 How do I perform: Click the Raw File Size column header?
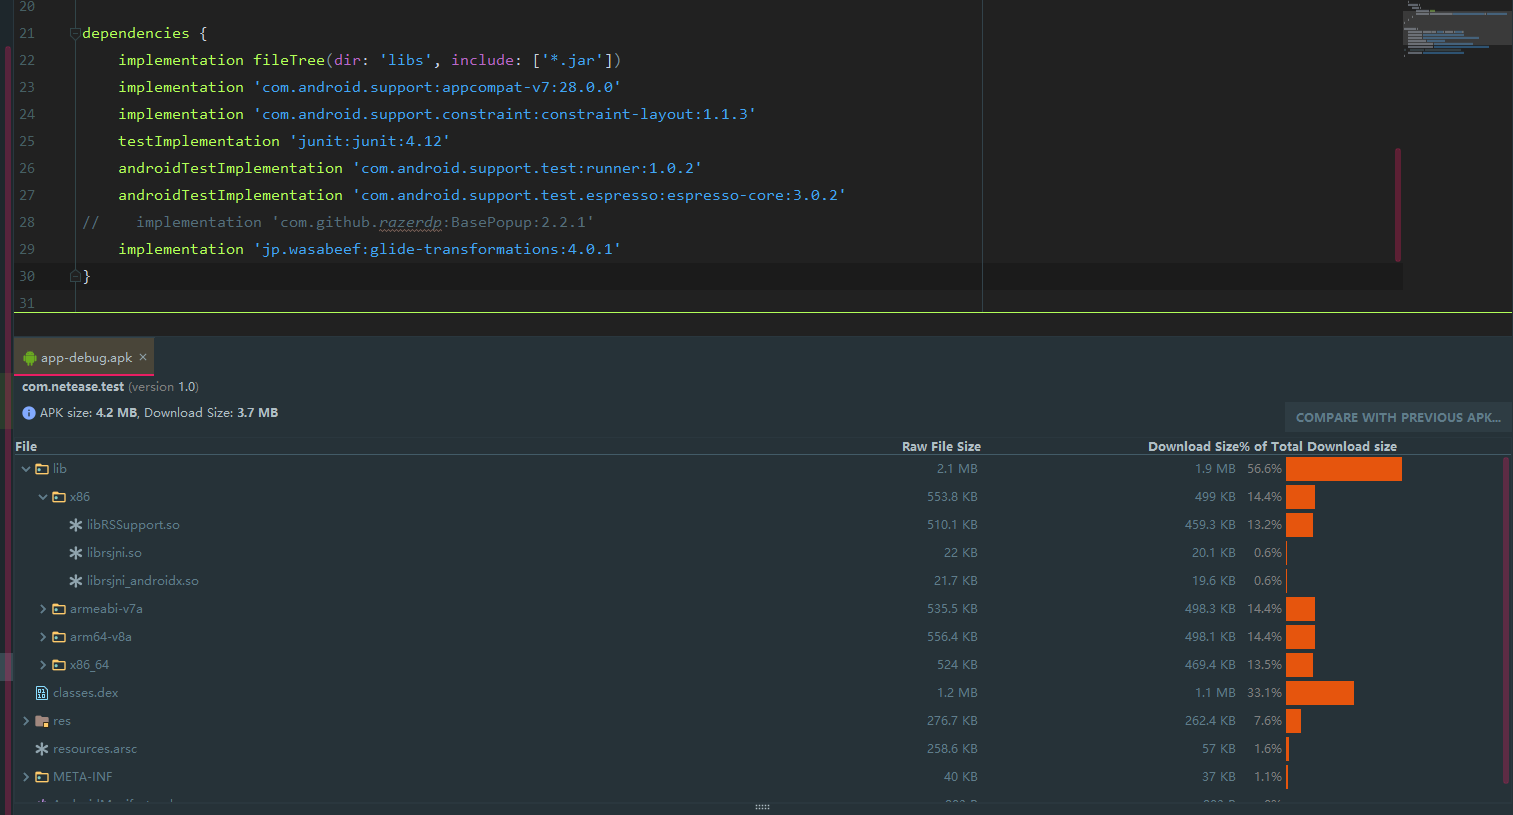[941, 446]
